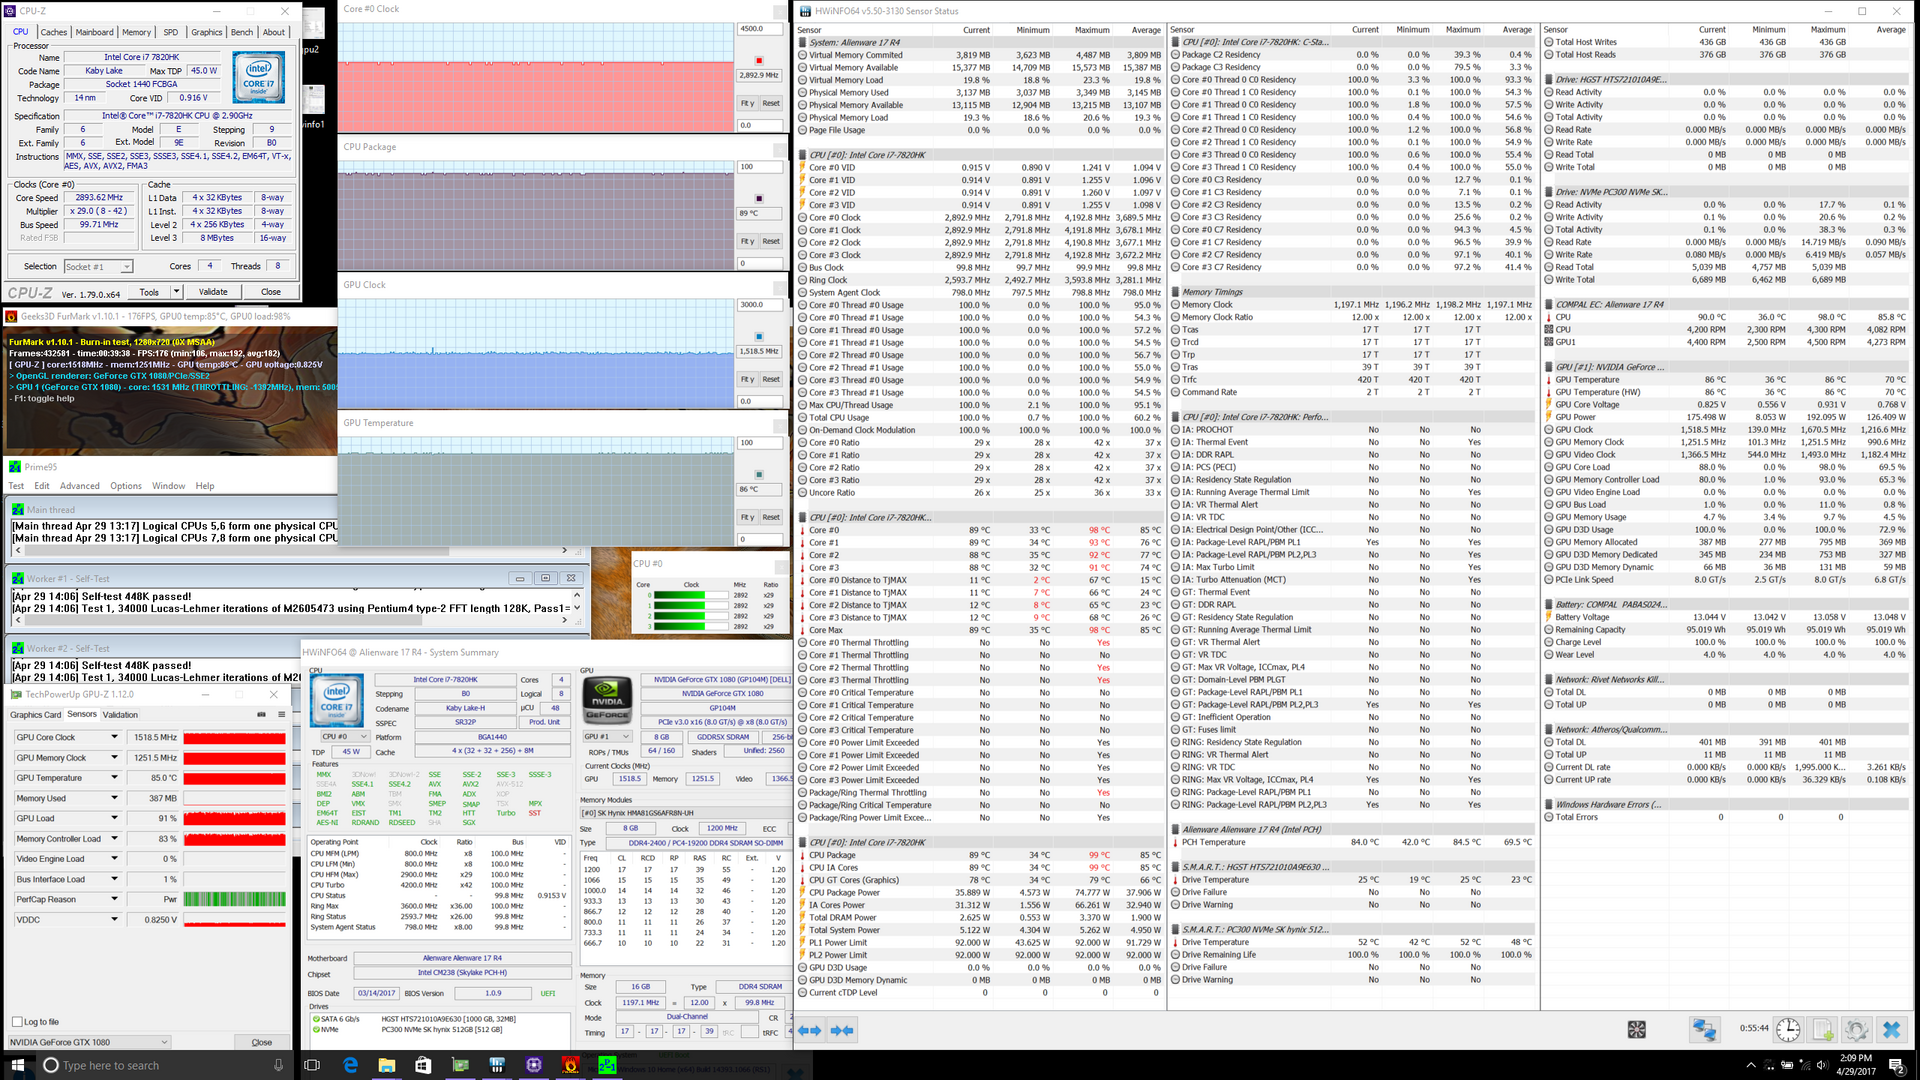Click GPU-Z screenshot camera icon

[x=262, y=714]
